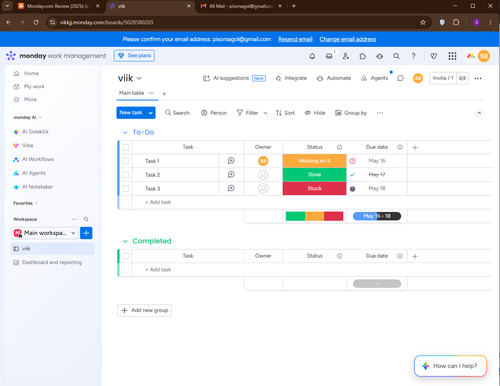Click the Change email address link
500x386 pixels.
(x=348, y=39)
